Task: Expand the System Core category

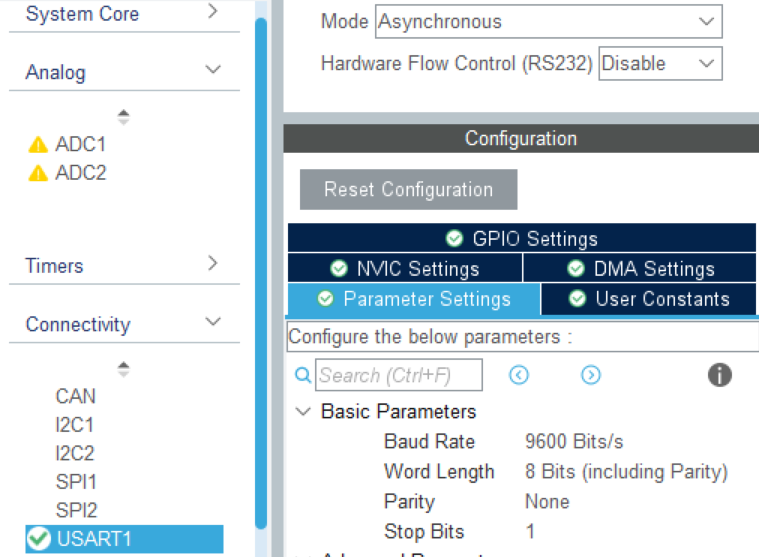Action: [212, 12]
